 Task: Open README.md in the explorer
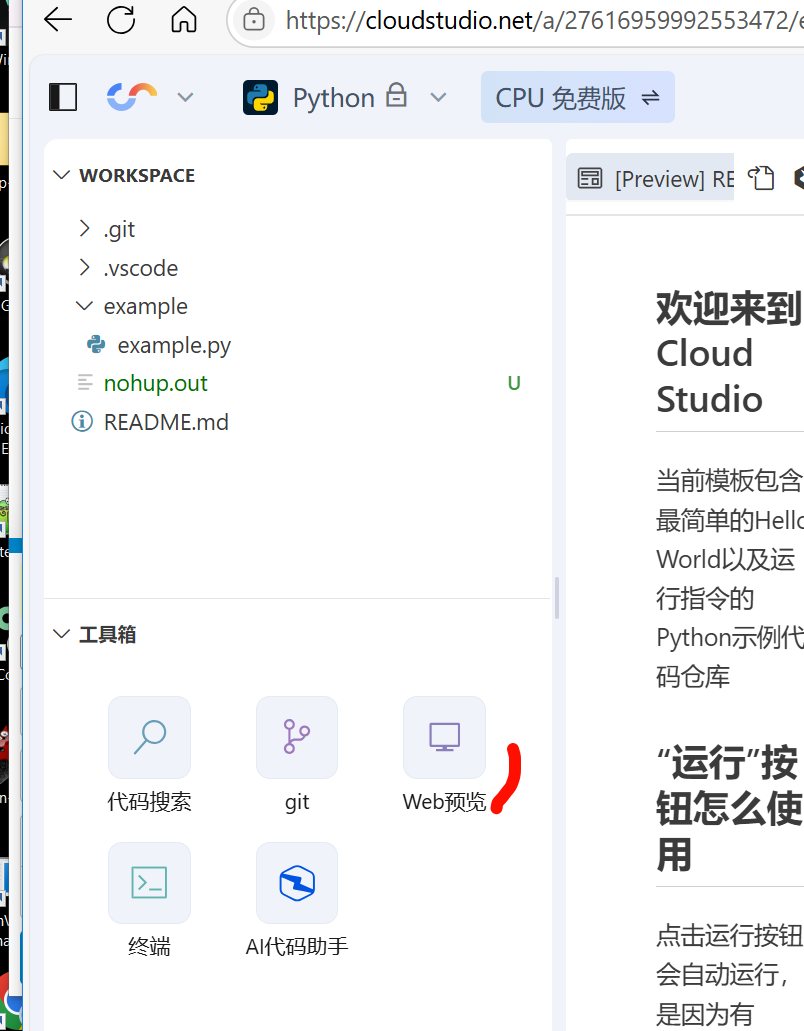[x=166, y=422]
